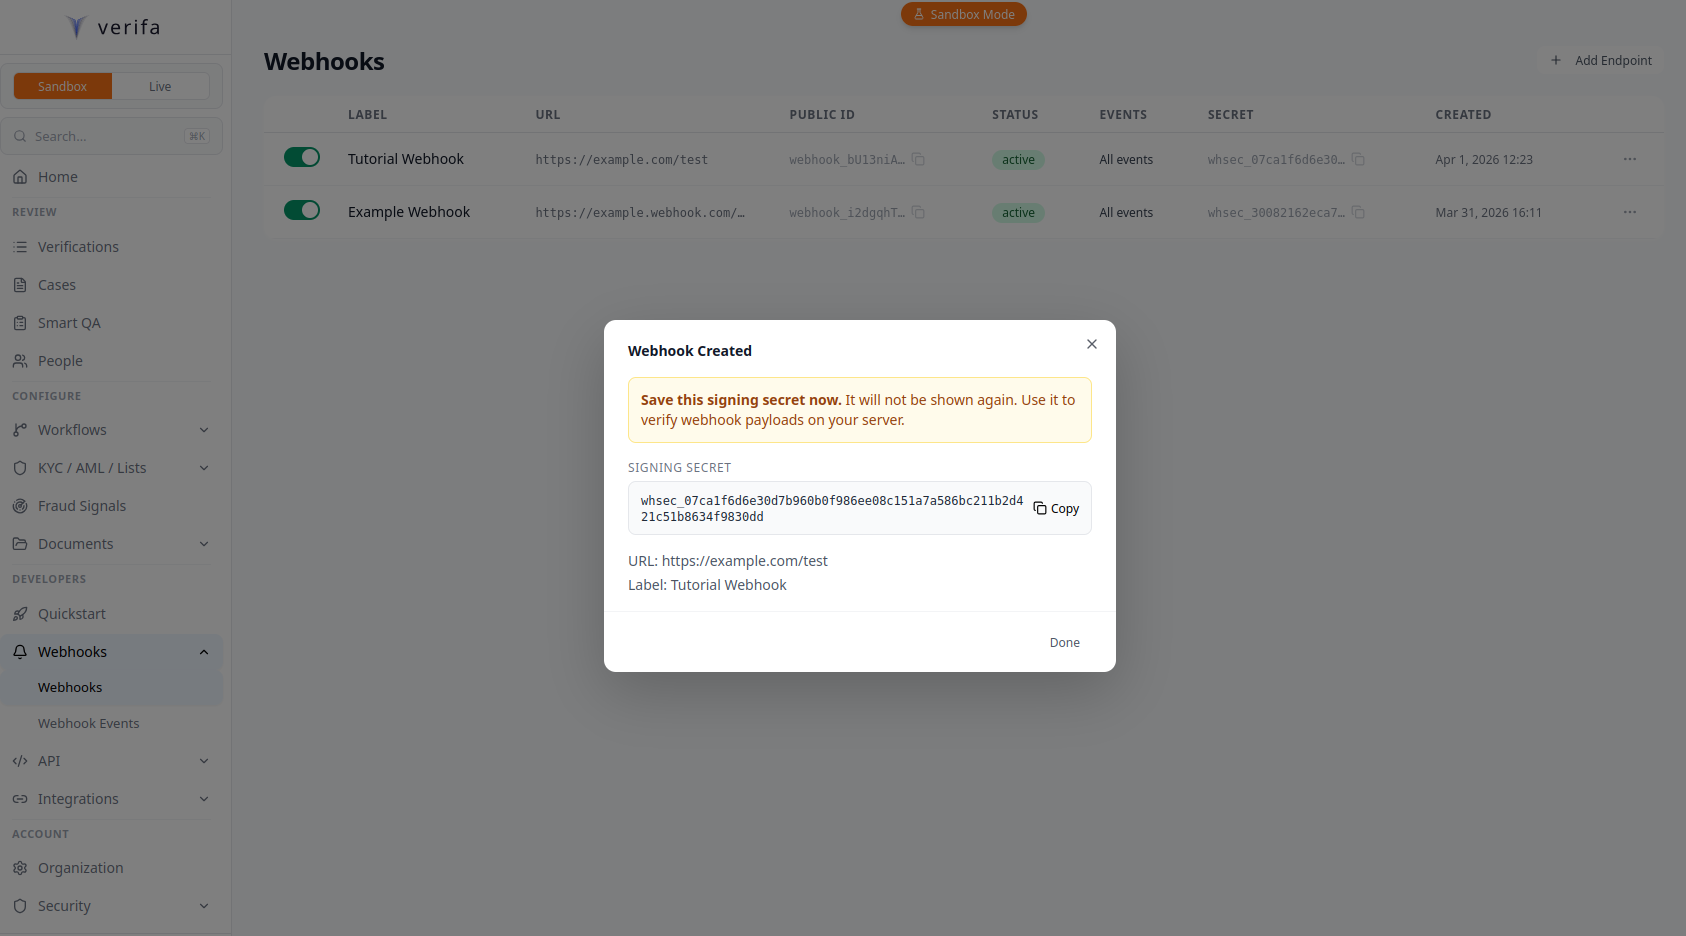Switch to Live mode
The width and height of the screenshot is (1686, 936).
click(160, 86)
